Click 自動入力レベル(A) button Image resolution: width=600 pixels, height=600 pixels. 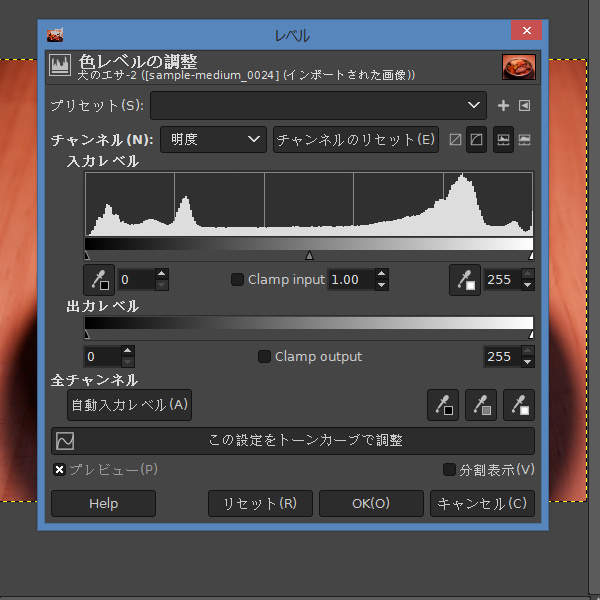tap(129, 405)
